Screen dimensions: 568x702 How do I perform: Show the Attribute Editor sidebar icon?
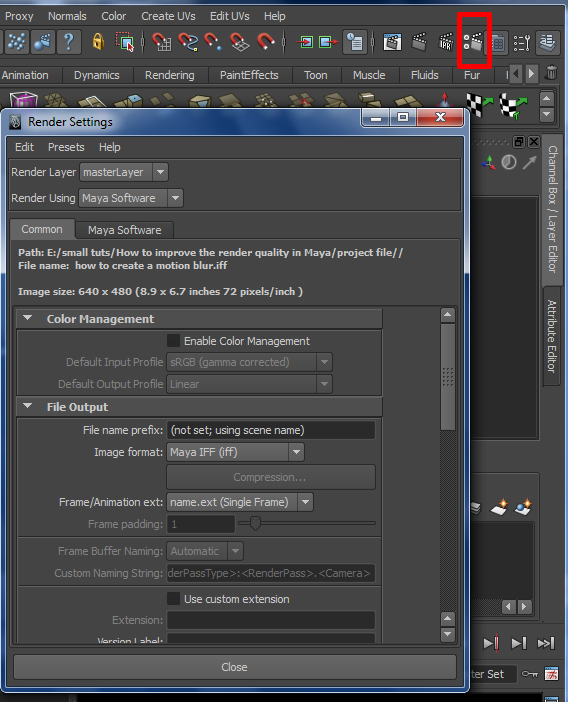click(x=547, y=43)
